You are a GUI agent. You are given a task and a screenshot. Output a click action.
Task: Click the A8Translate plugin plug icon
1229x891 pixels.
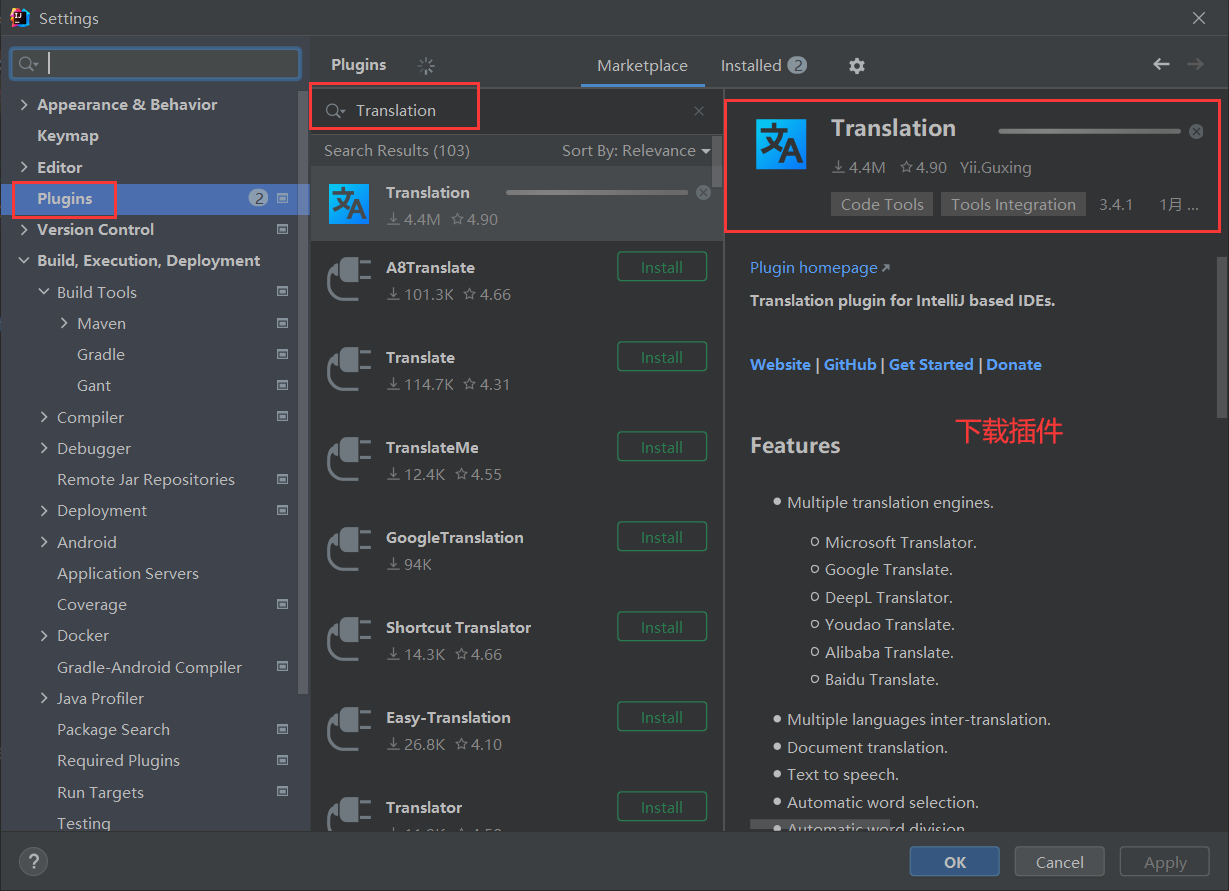(349, 280)
